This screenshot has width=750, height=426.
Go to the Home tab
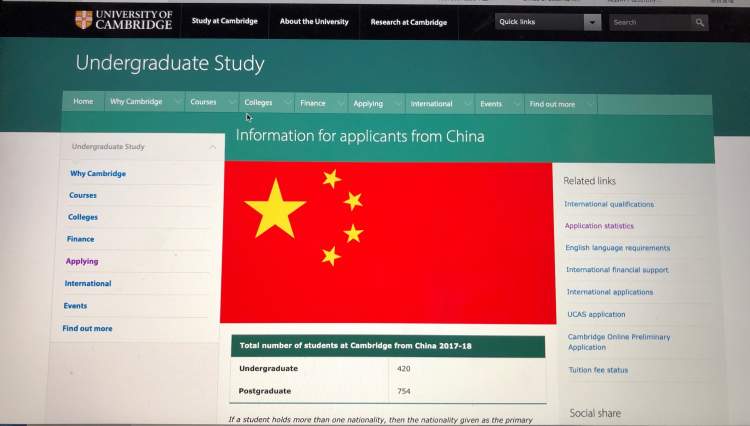tap(83, 101)
